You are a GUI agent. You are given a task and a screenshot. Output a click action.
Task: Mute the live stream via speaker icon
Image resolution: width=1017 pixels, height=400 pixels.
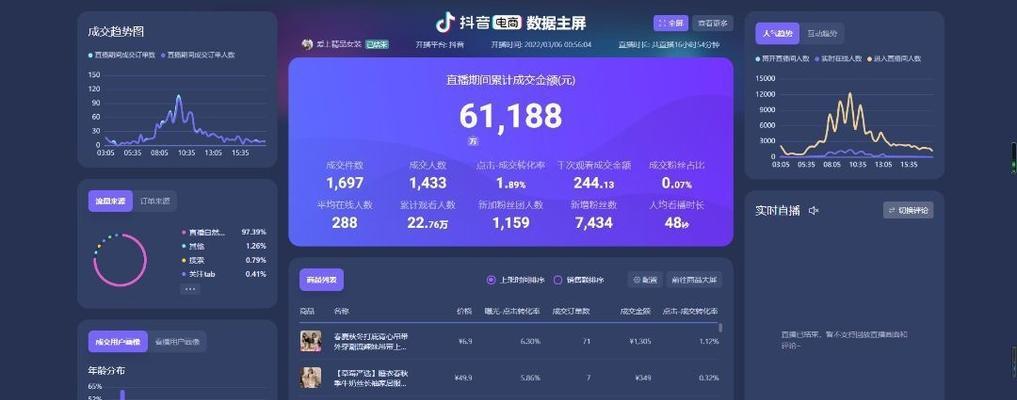point(814,210)
